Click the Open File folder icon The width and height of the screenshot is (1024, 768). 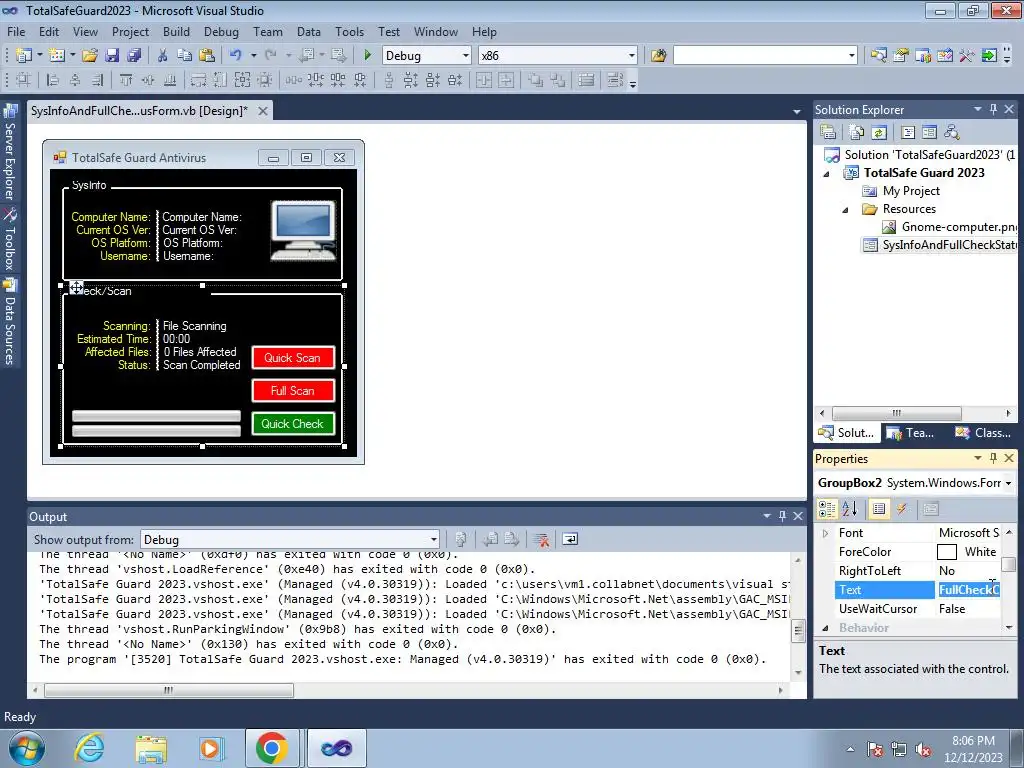(90, 56)
